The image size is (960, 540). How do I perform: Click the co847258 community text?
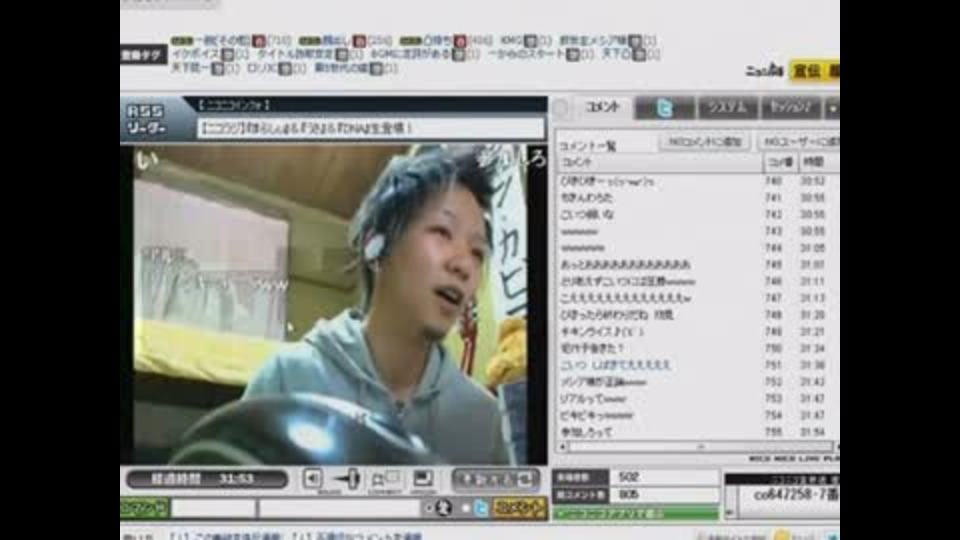(x=794, y=495)
